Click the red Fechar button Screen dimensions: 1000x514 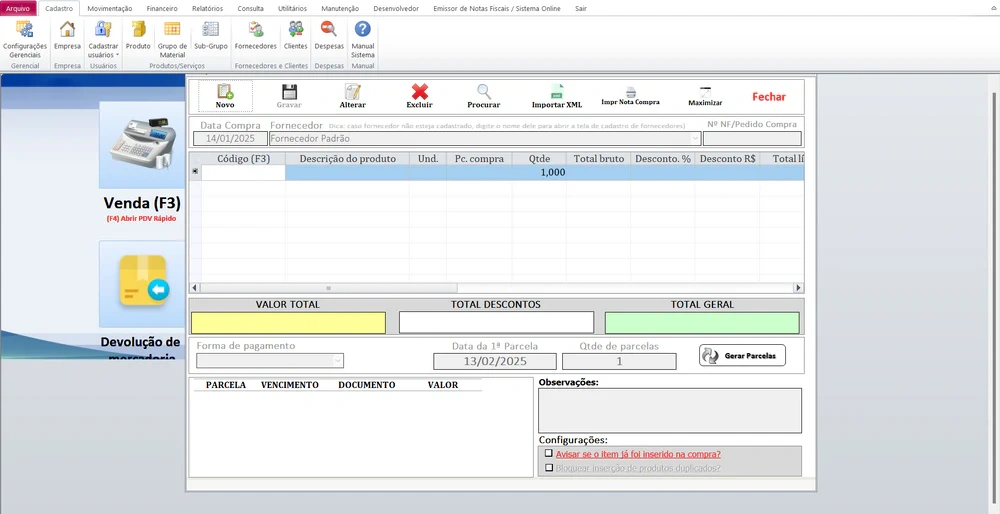point(769,97)
